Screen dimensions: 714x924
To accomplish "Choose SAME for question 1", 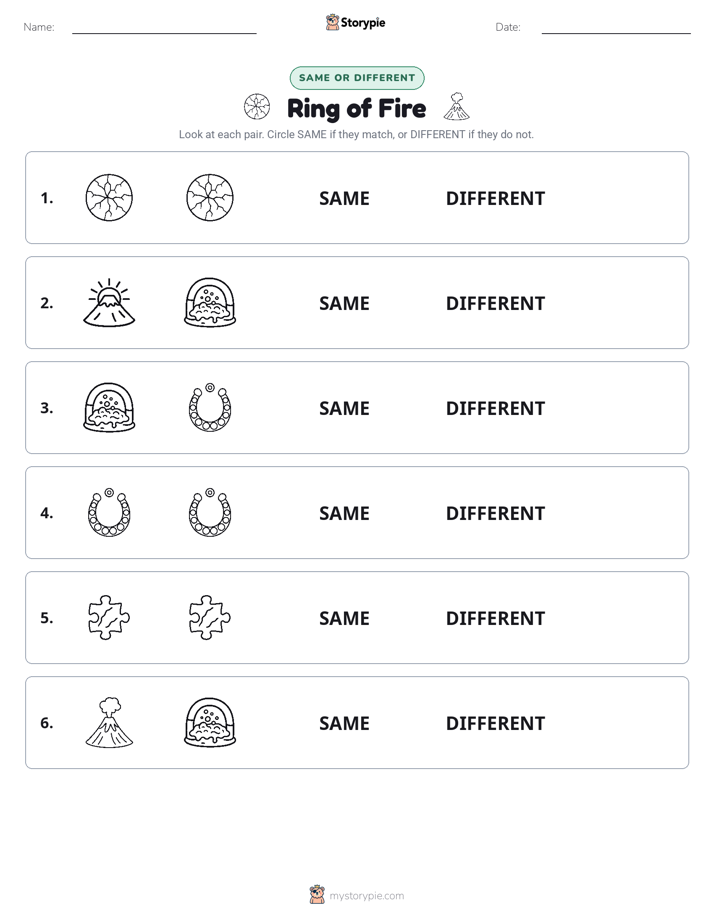I will click(344, 199).
